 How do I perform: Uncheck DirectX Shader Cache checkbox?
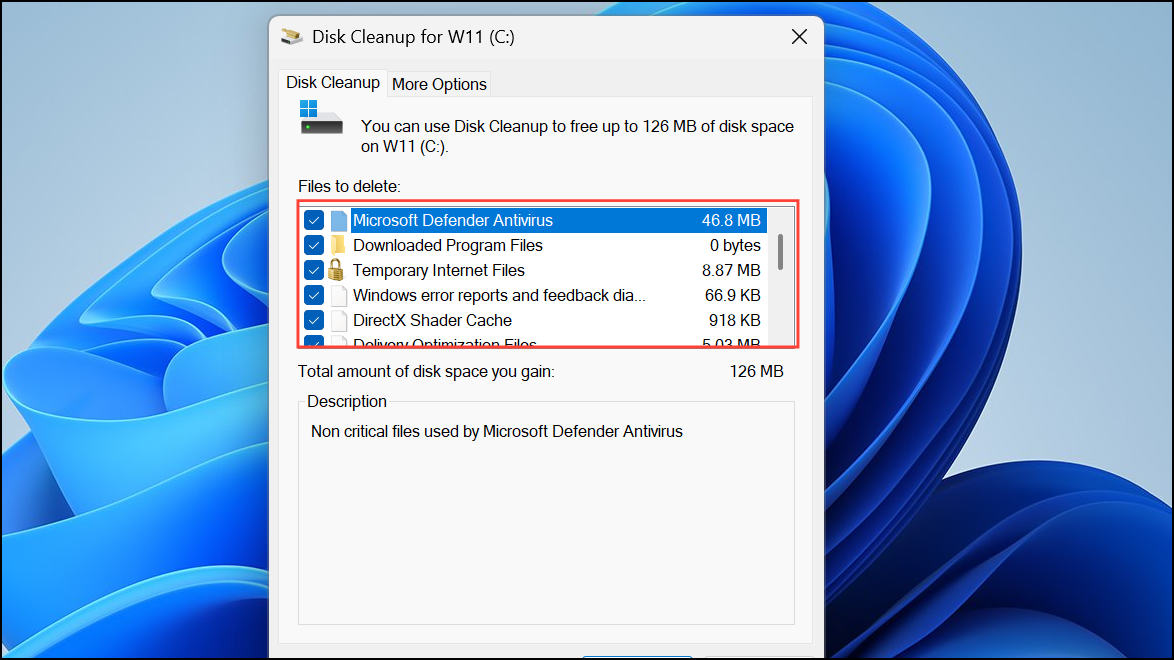314,321
